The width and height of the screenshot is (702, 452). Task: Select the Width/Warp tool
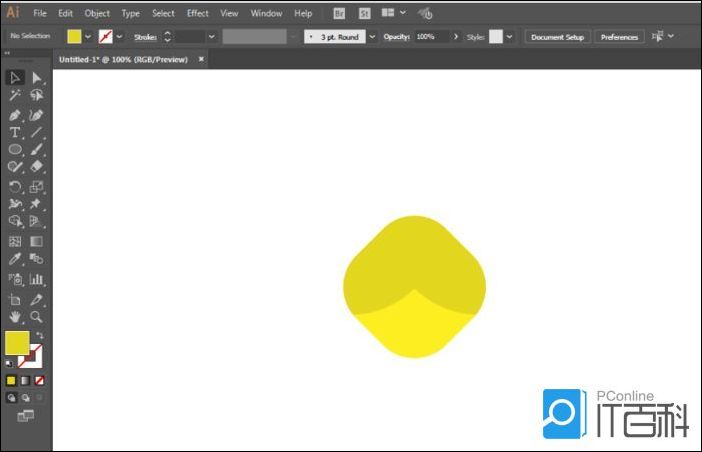[x=15, y=204]
